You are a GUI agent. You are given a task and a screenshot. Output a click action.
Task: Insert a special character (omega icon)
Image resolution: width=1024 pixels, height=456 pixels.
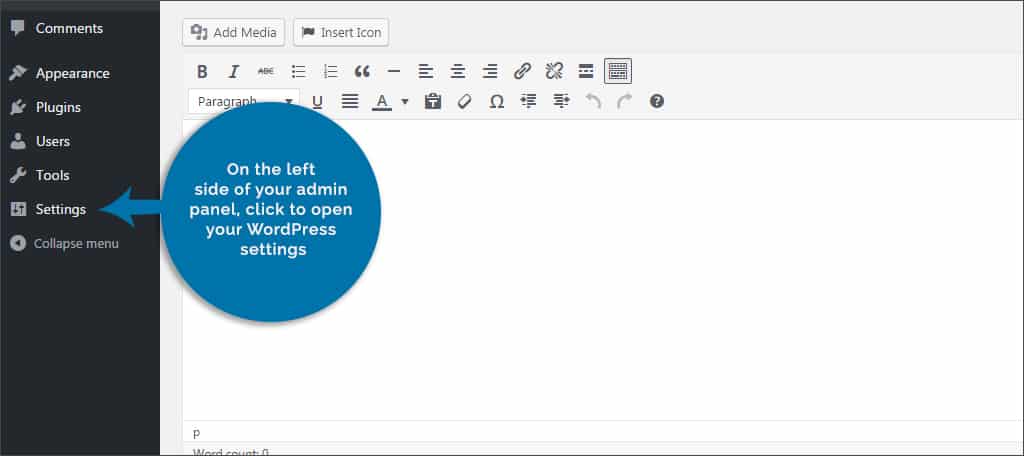point(497,102)
